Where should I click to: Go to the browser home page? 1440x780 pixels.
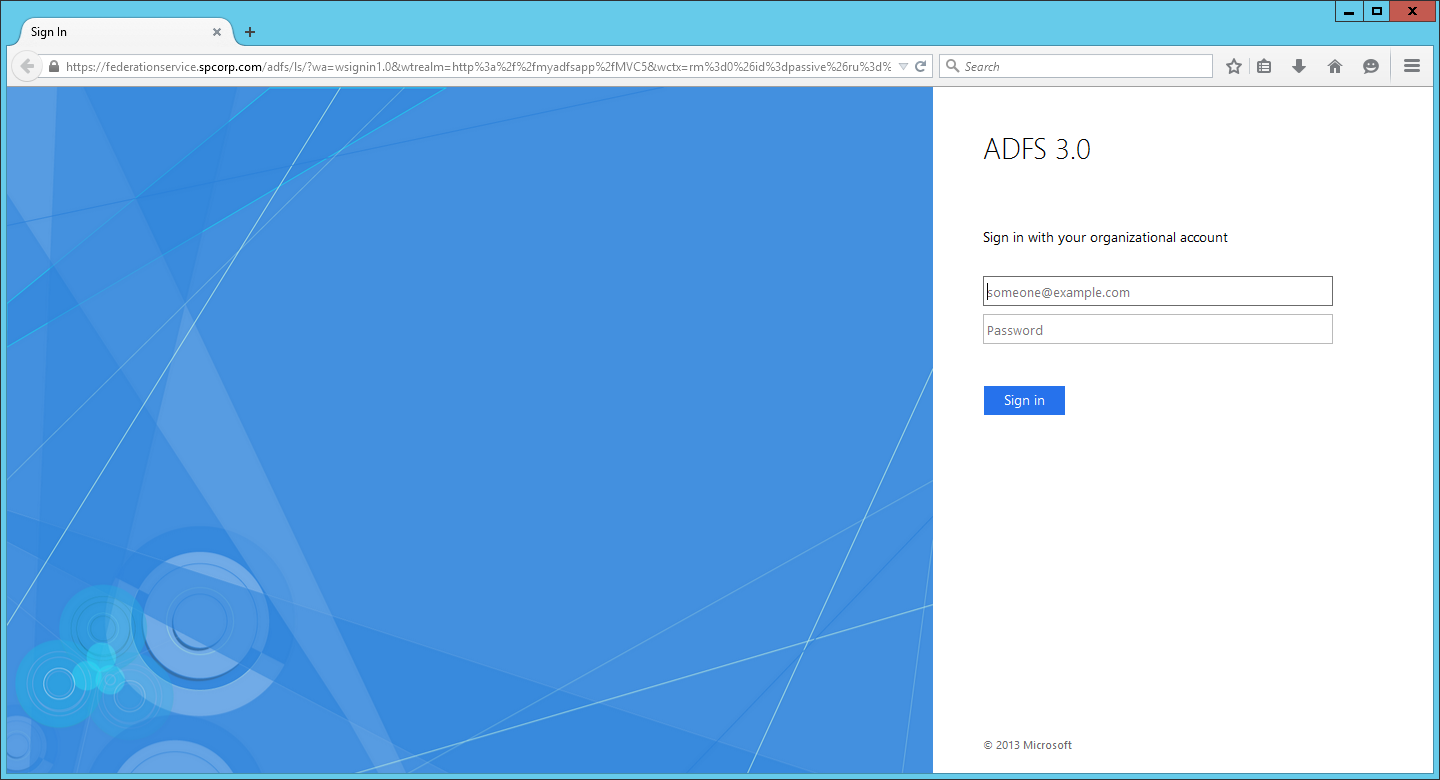point(1334,65)
